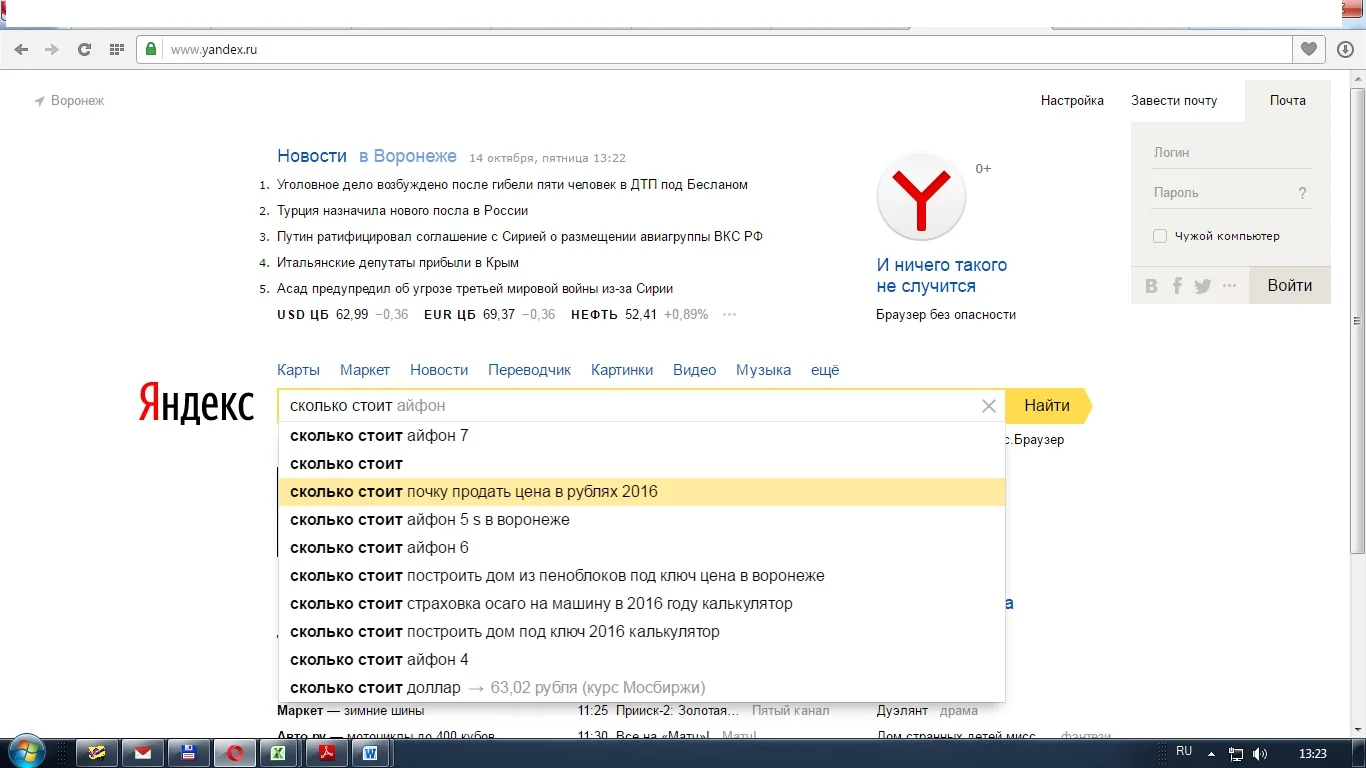Click the Войти login button
The image size is (1366, 768).
[x=1289, y=285]
